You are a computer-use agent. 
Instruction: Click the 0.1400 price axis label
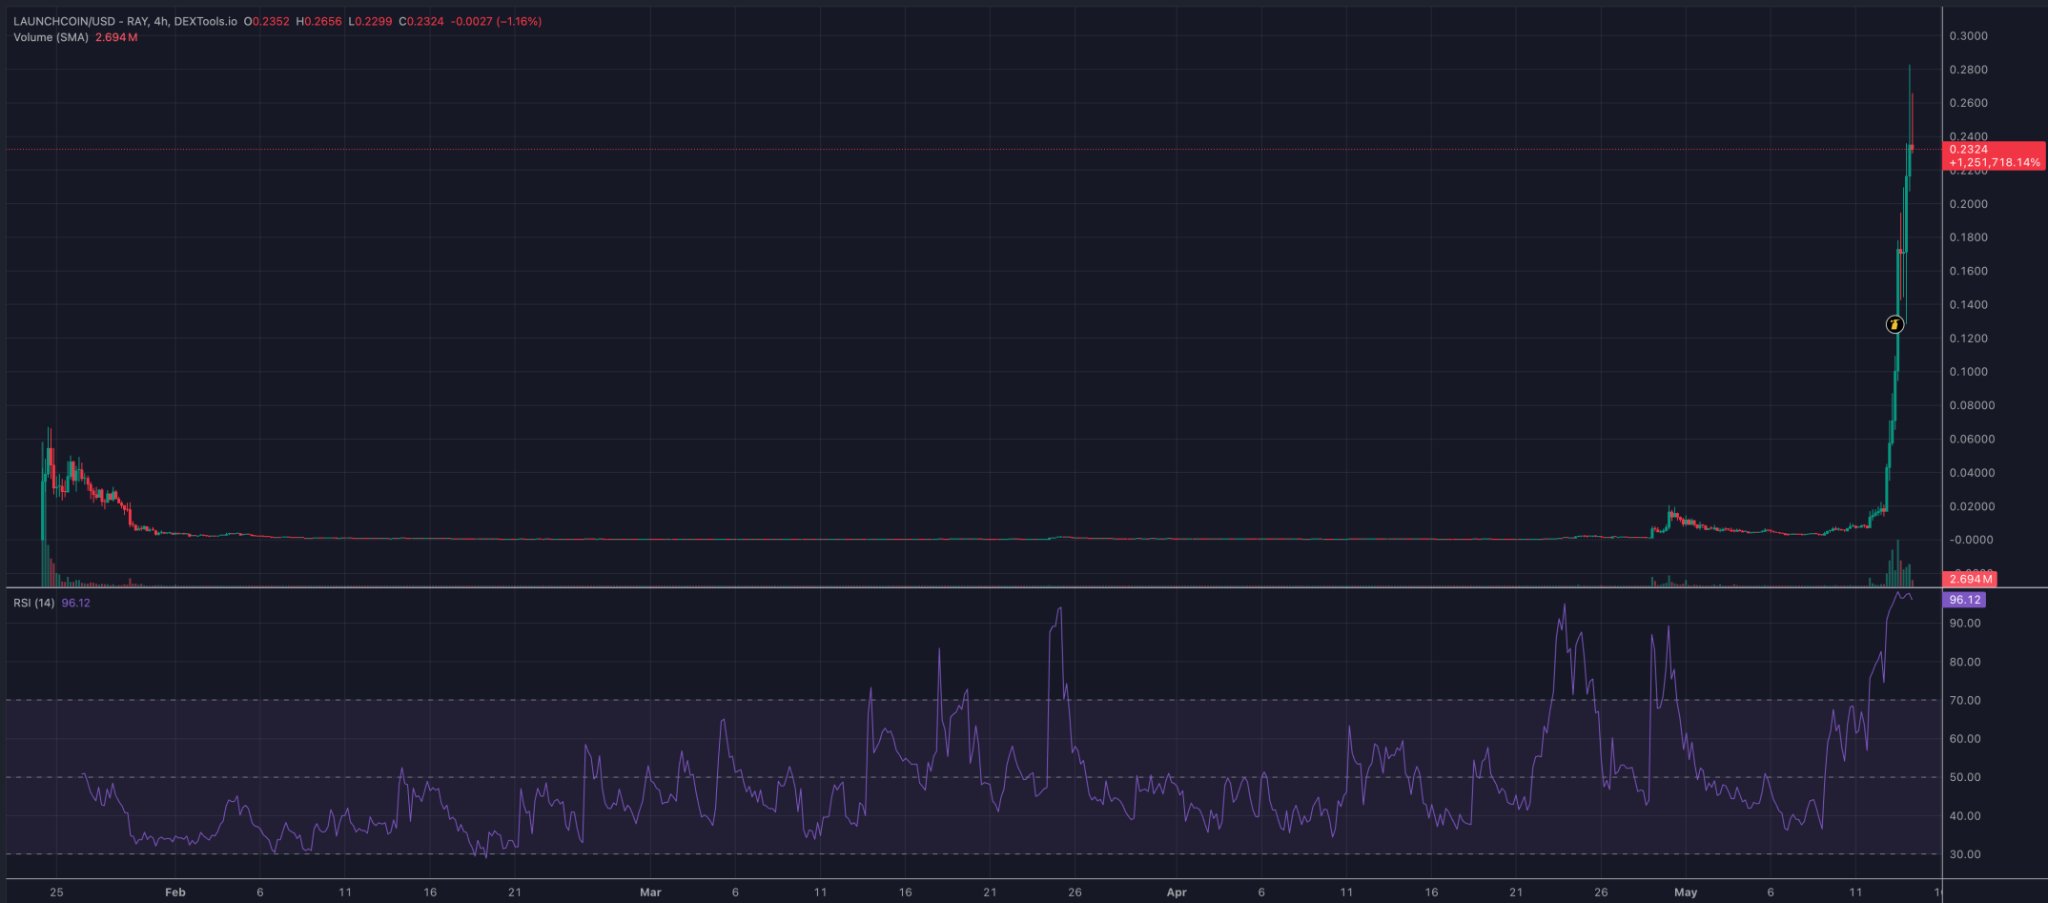(1968, 305)
